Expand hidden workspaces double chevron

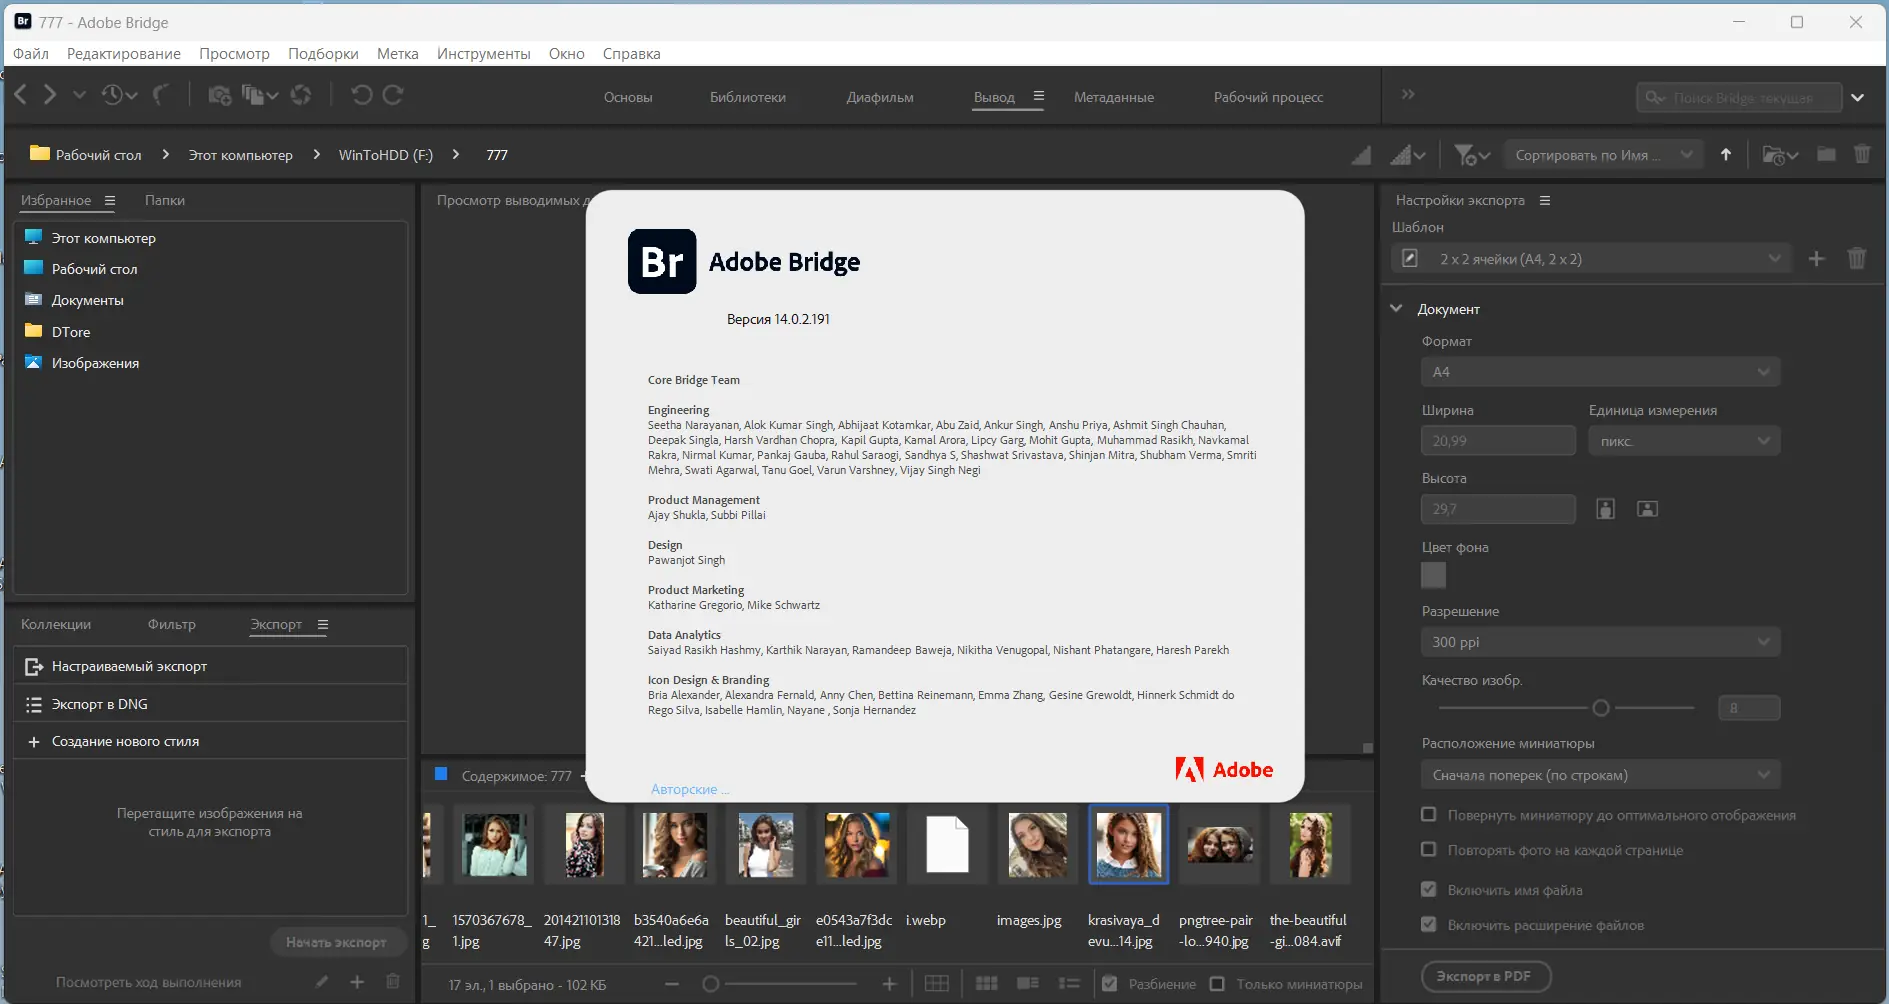pos(1408,95)
